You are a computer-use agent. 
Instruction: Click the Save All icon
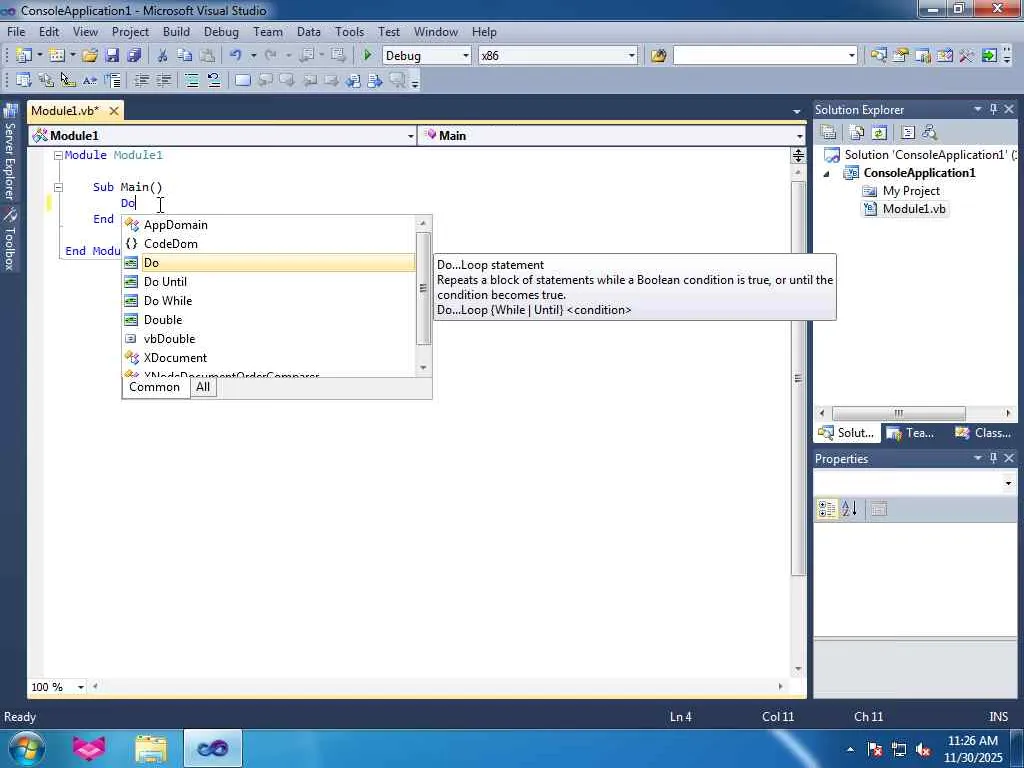pos(134,56)
